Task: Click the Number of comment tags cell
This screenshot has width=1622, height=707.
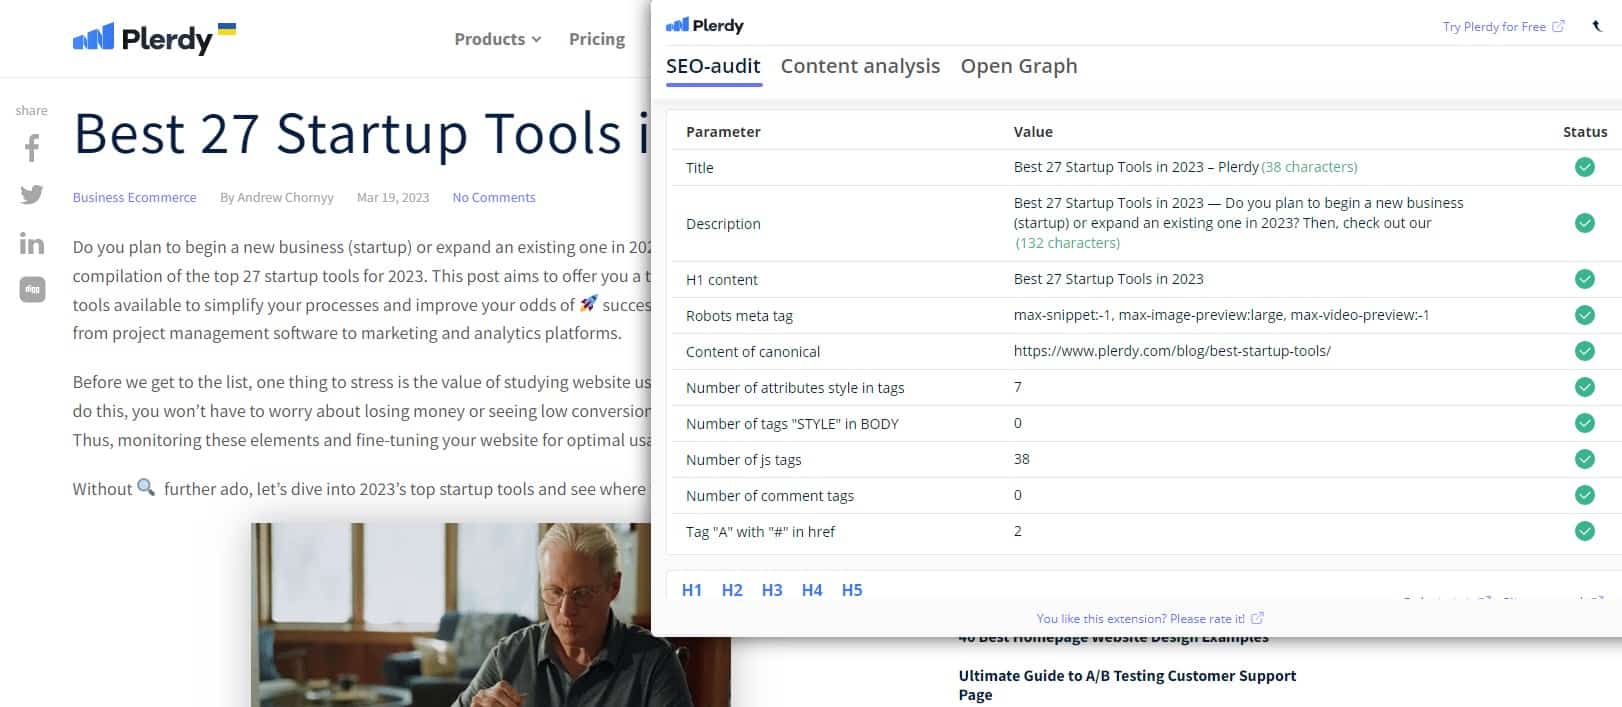Action: [770, 496]
